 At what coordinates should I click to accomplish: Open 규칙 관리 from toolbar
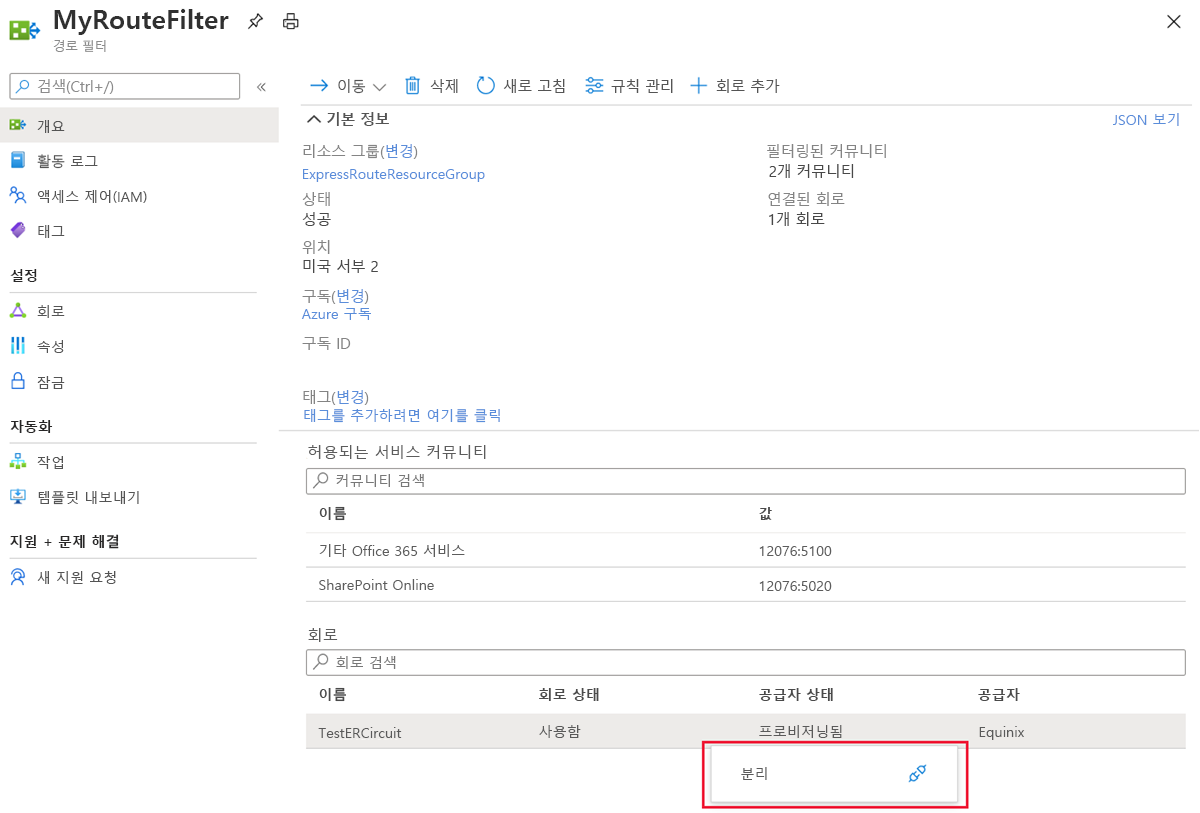click(629, 86)
